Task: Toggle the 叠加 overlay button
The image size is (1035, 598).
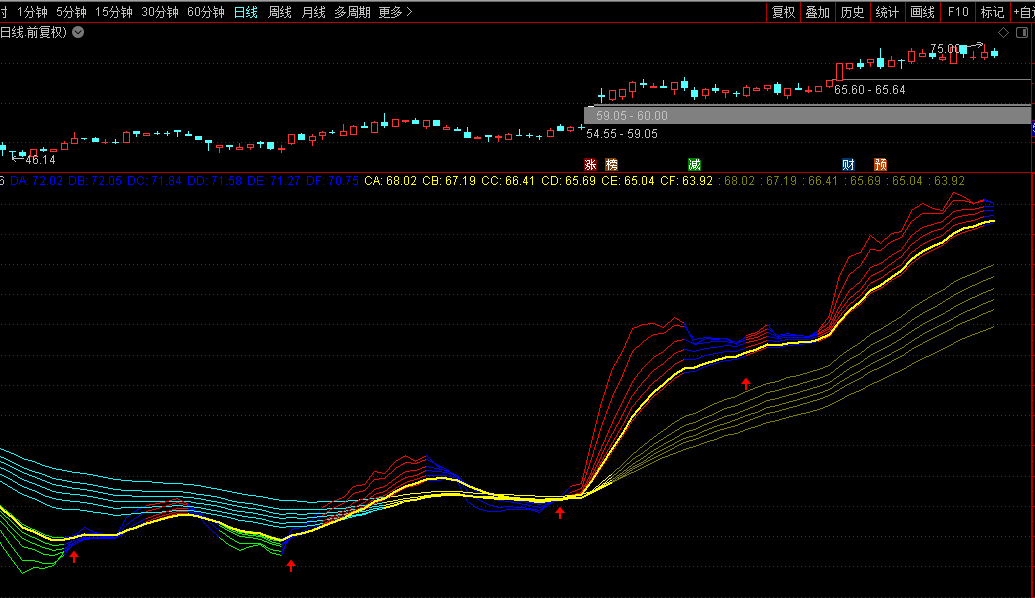Action: [817, 12]
